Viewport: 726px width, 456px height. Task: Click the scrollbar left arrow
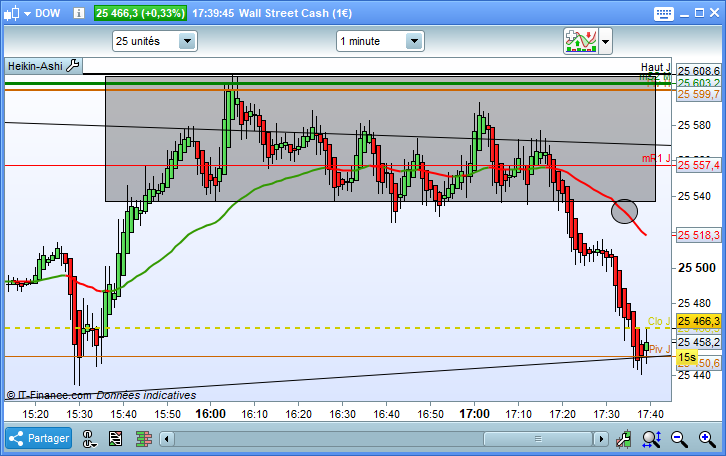pyautogui.click(x=167, y=438)
